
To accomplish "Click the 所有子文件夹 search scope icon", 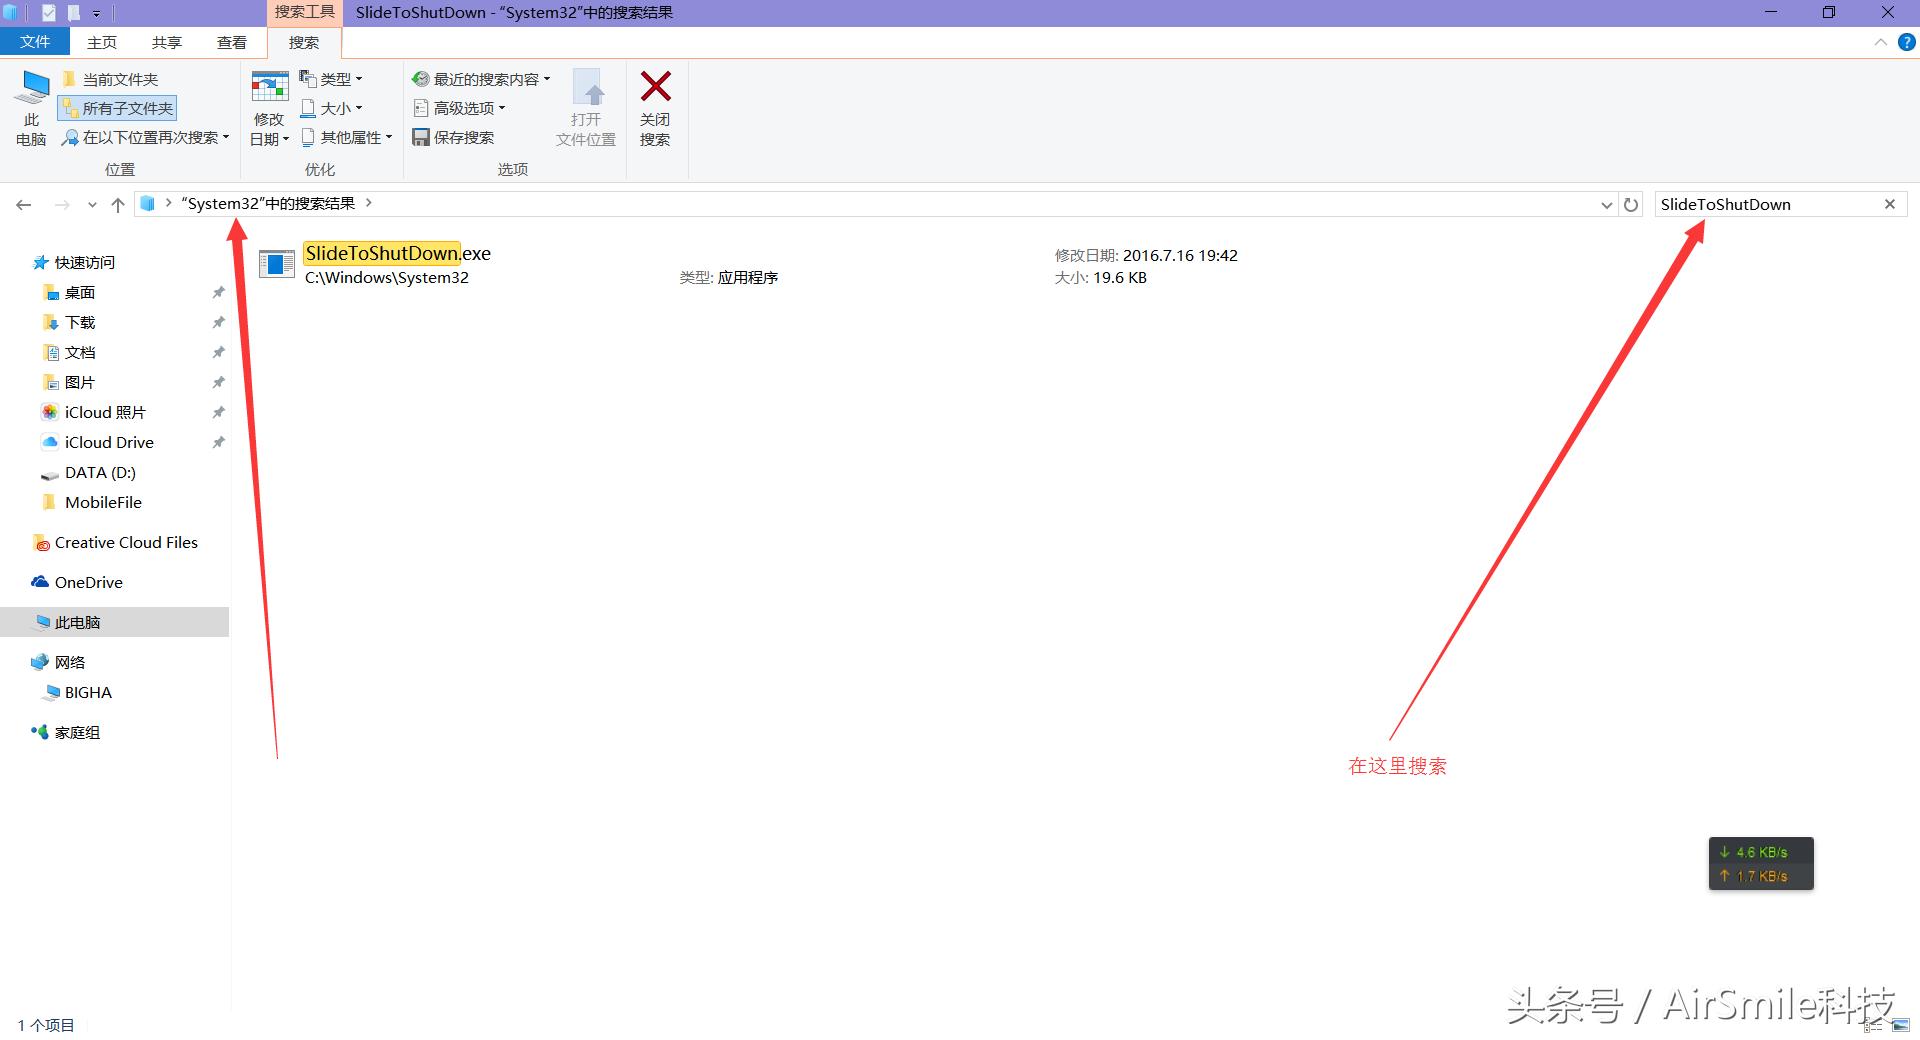I will (117, 108).
